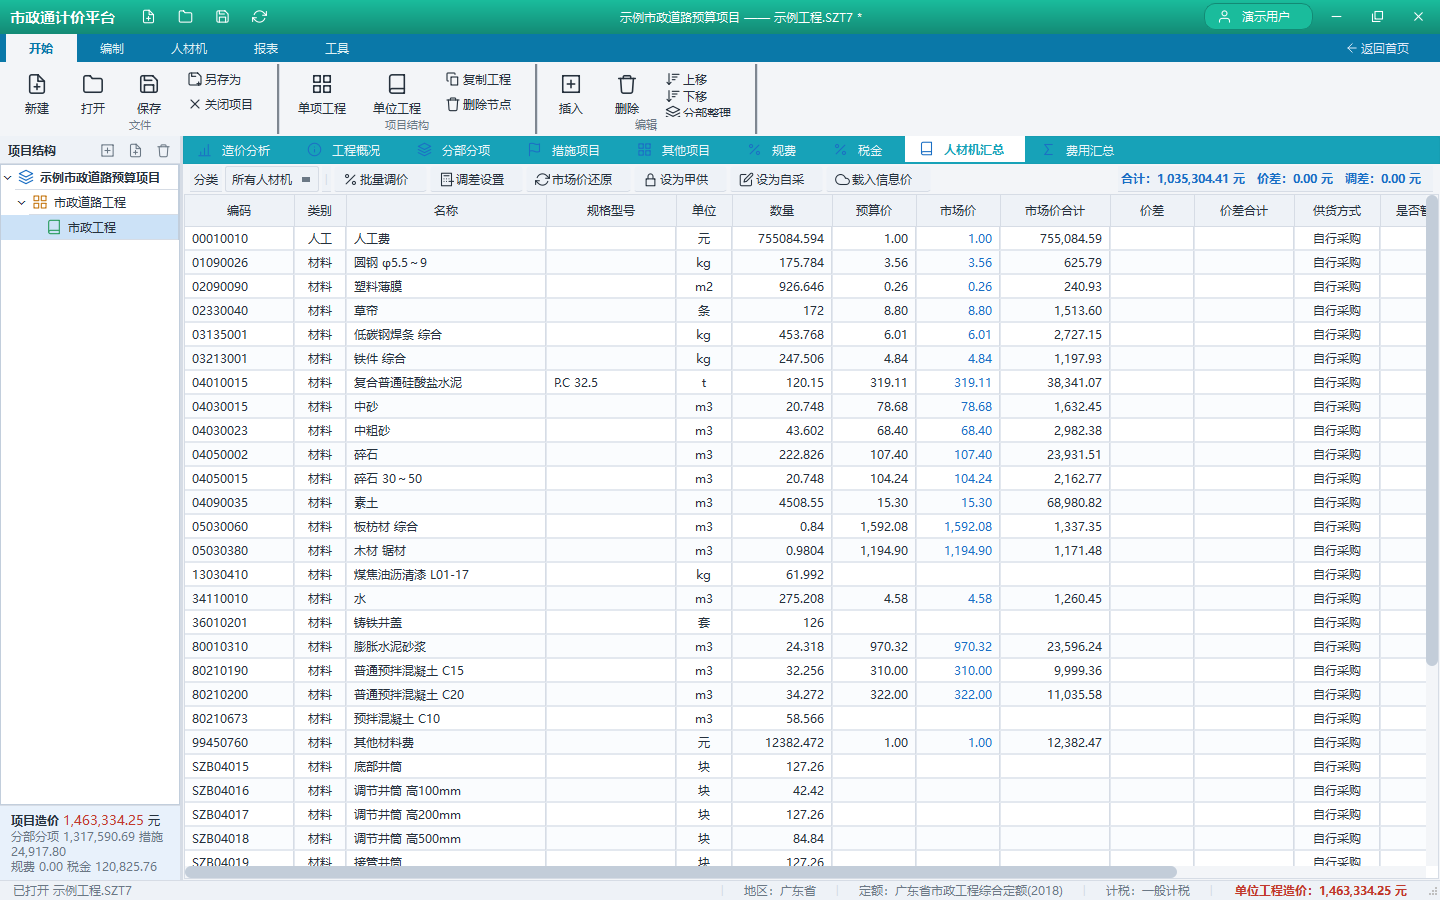Screen dimensions: 1440x900
Task: Open the 工具 ribbon tab
Action: pyautogui.click(x=337, y=48)
